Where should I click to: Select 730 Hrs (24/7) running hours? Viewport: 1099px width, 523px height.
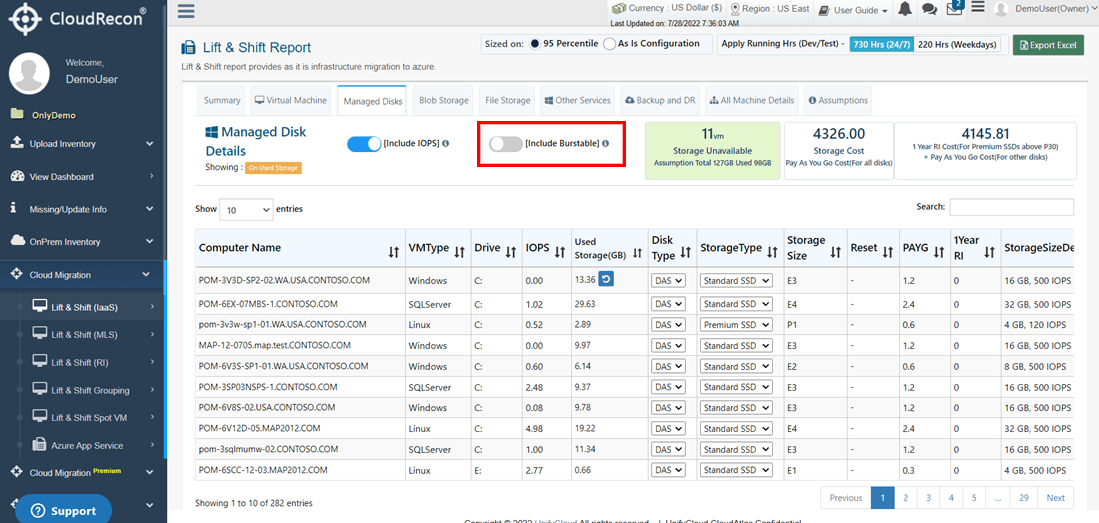[882, 44]
